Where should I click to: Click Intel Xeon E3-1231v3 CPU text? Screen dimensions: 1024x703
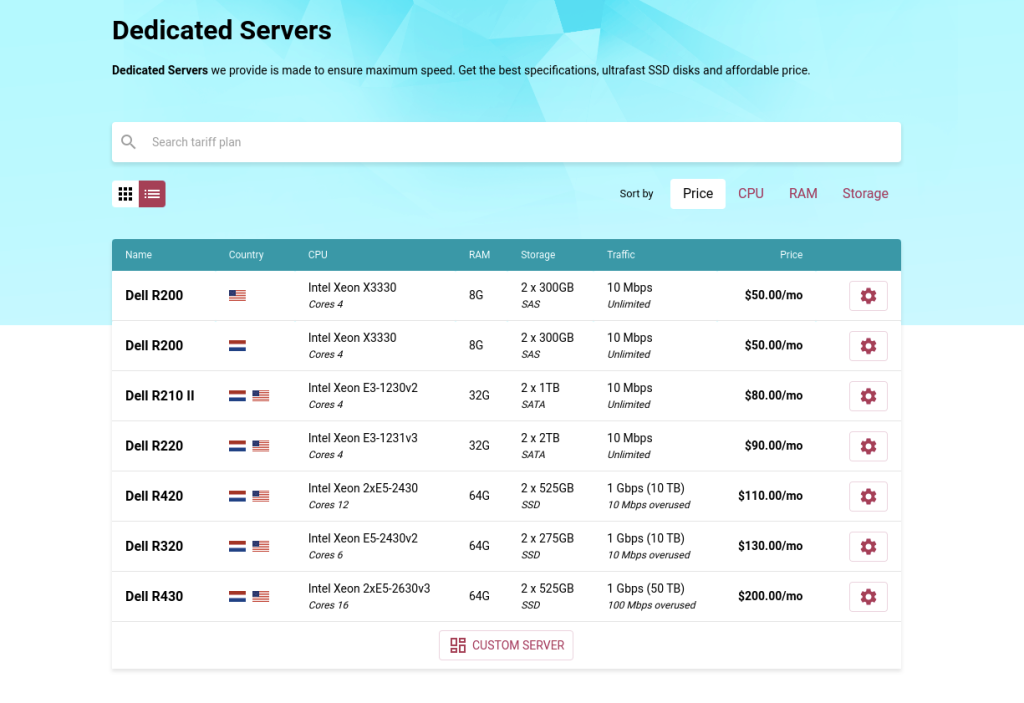(x=363, y=438)
